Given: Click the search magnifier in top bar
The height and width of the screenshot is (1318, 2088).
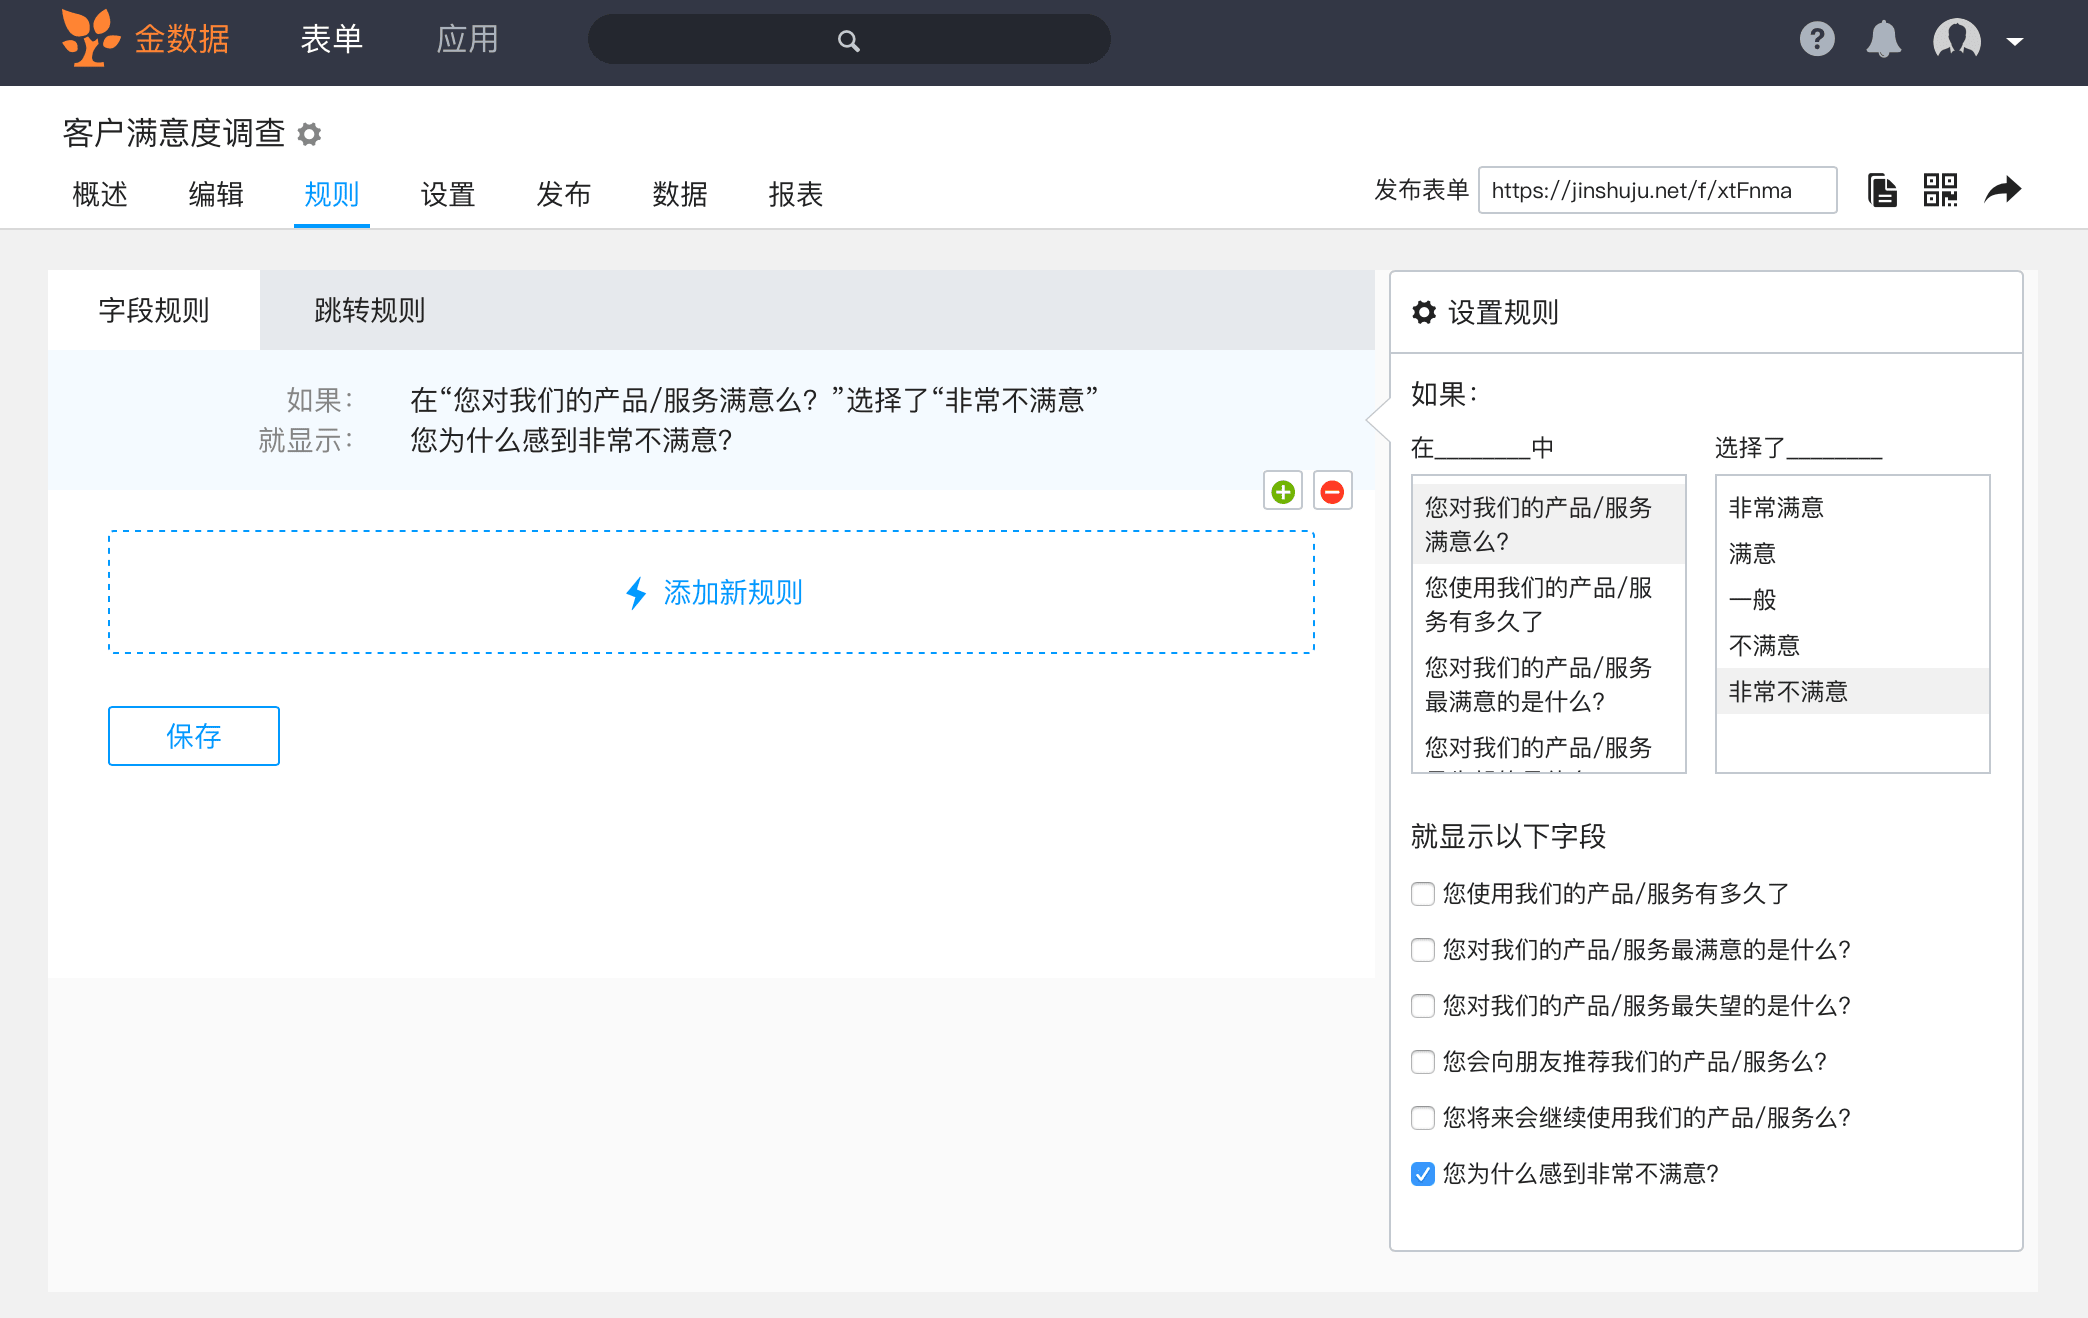Looking at the screenshot, I should pyautogui.click(x=848, y=41).
